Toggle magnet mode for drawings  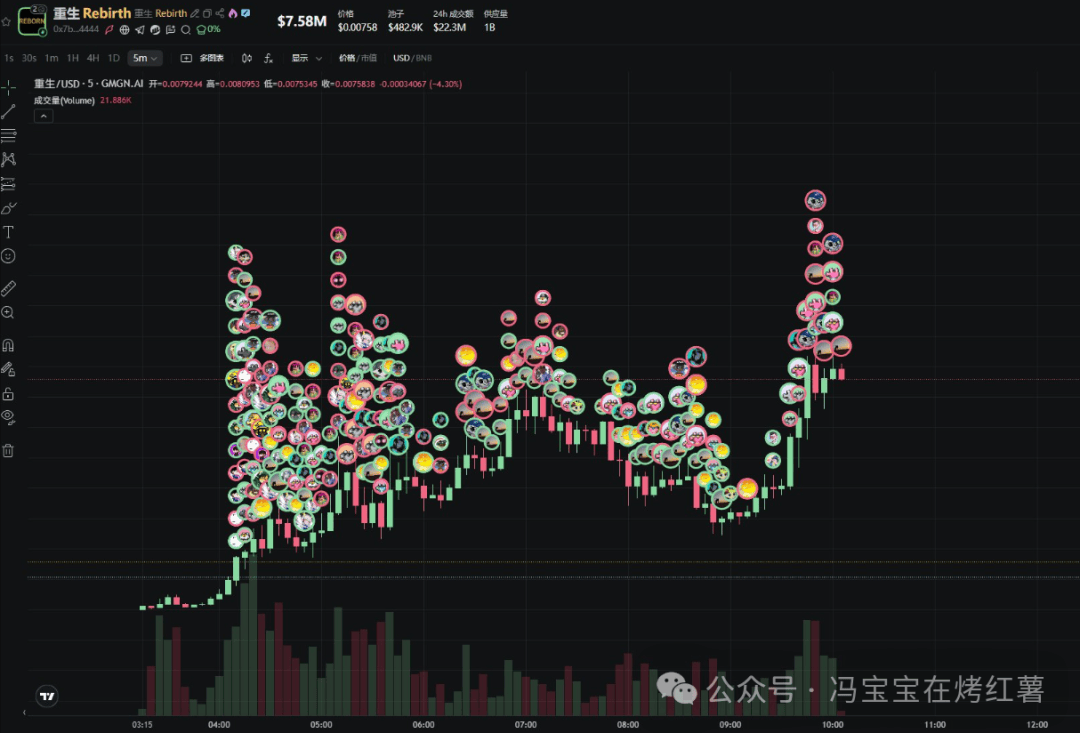[8, 345]
